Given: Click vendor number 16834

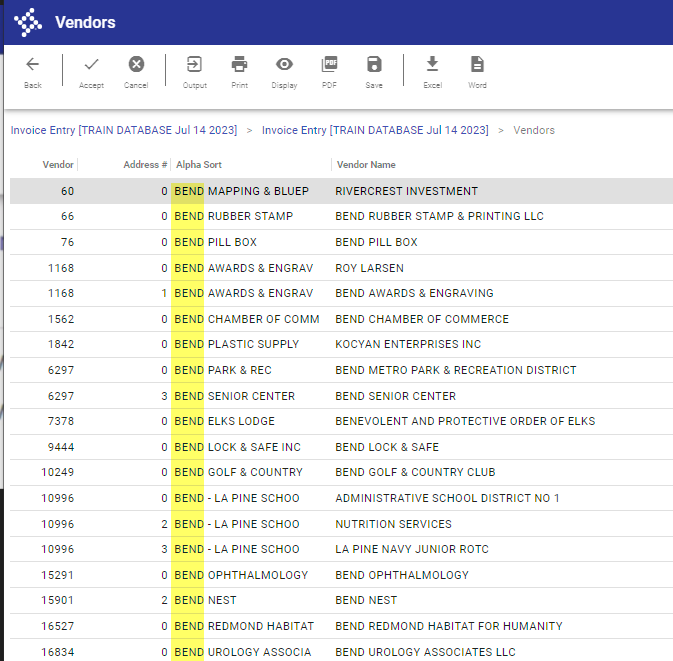Looking at the screenshot, I should tap(58, 652).
